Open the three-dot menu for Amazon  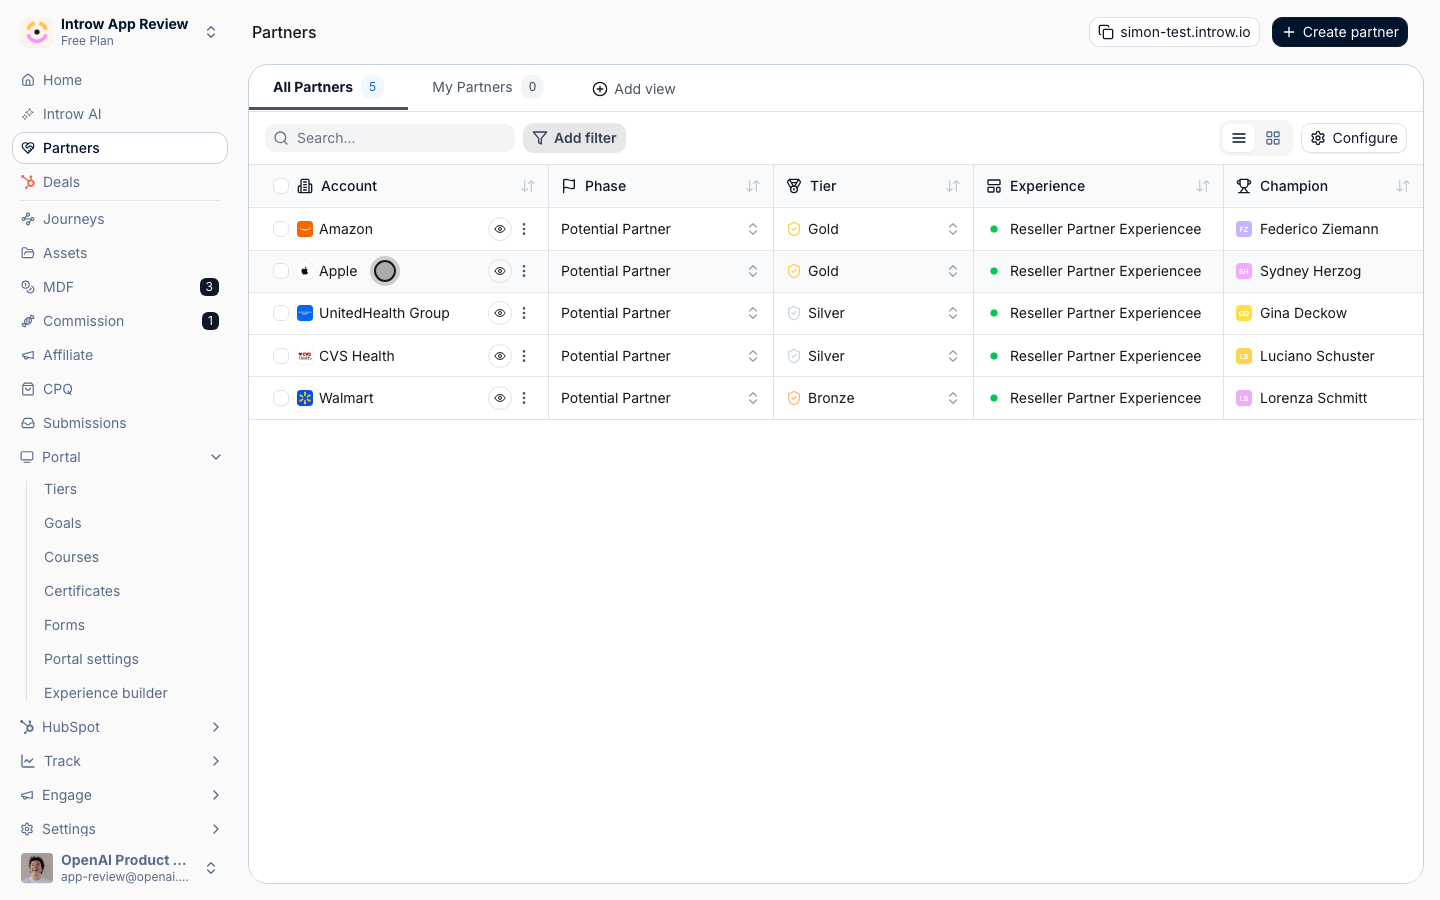click(x=524, y=229)
